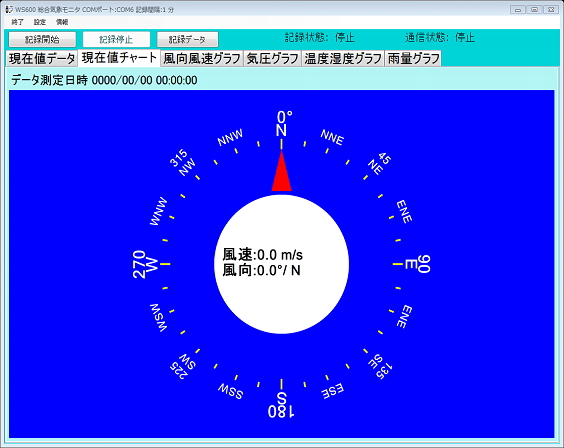Open the 終了 menu
Image resolution: width=564 pixels, height=448 pixels.
tap(17, 22)
